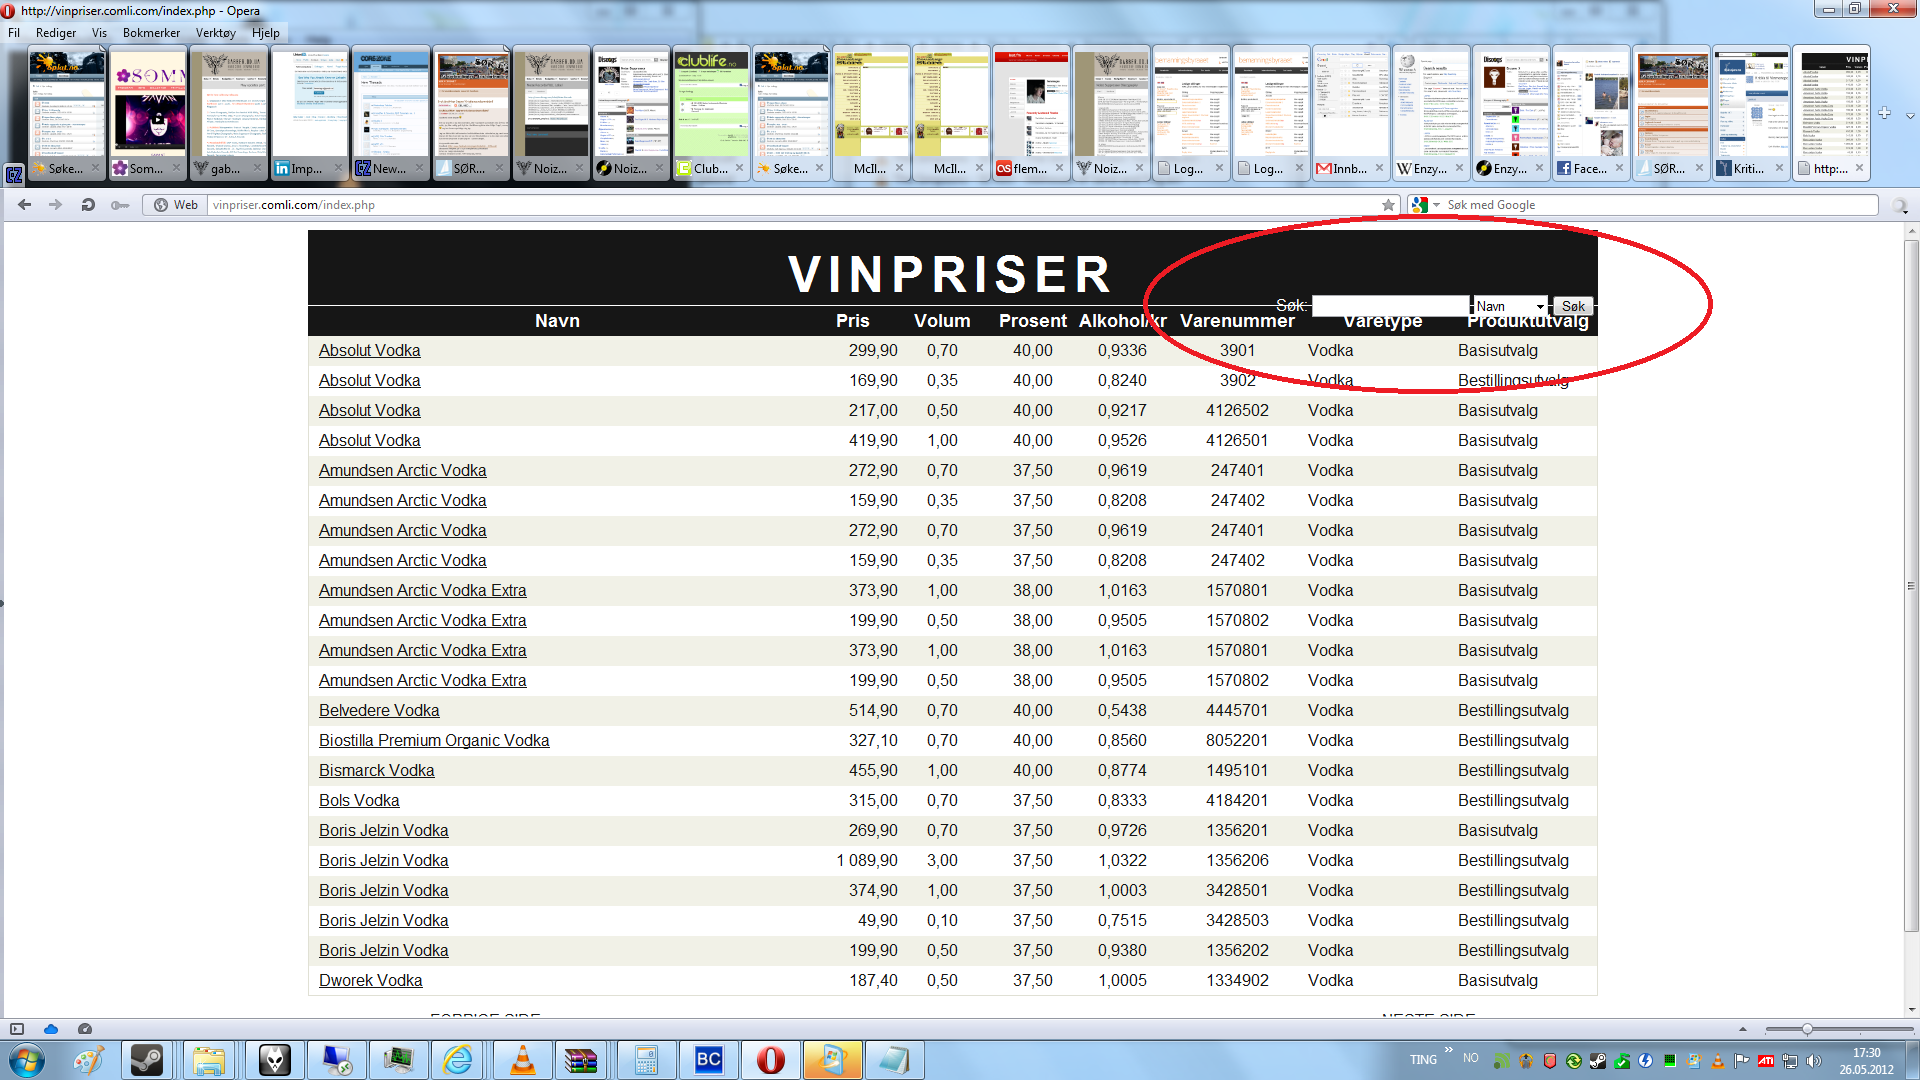Open Absolut Vodka link priced 299,90

pyautogui.click(x=369, y=351)
